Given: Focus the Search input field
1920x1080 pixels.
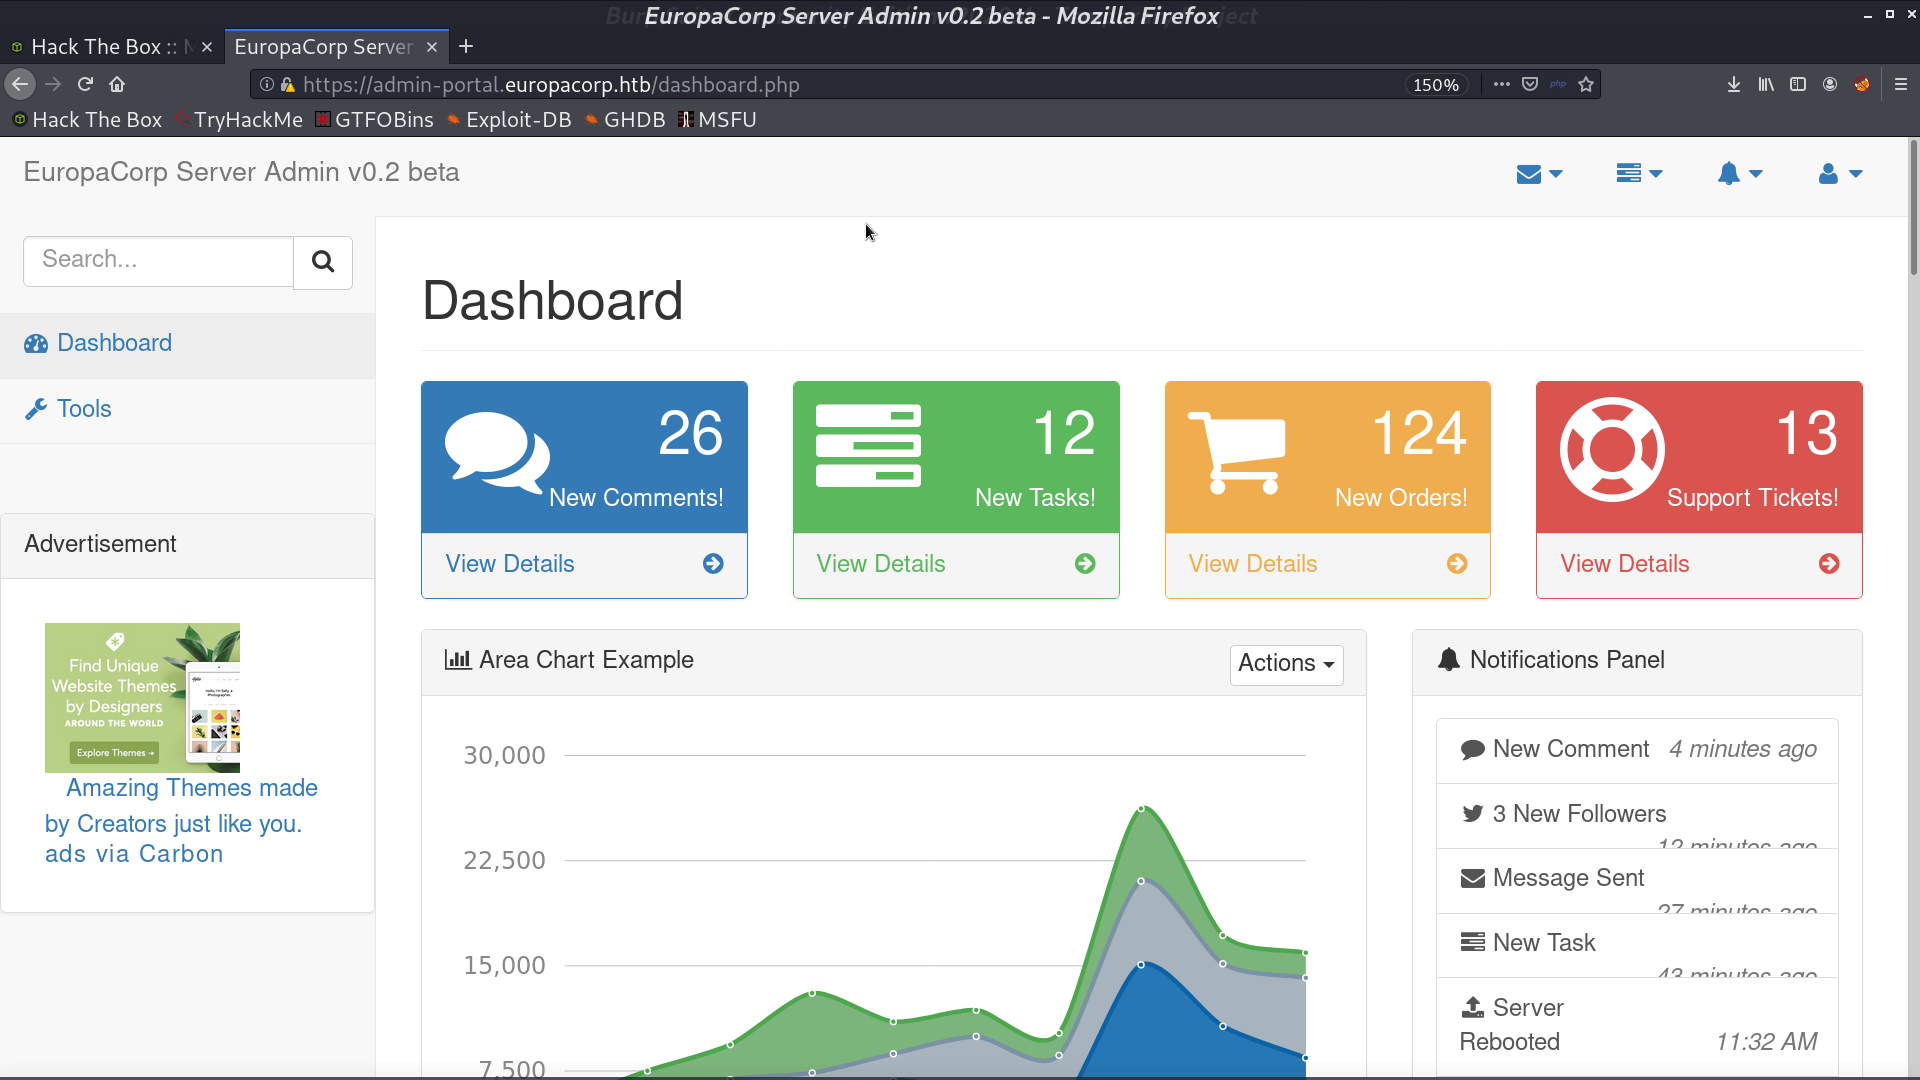Looking at the screenshot, I should coord(158,261).
